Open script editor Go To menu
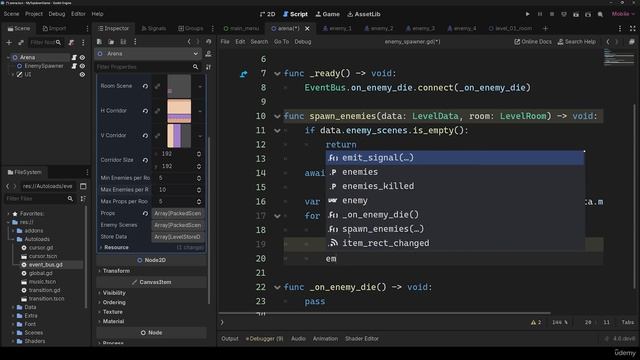Viewport: 640px width, 360px height. click(281, 42)
